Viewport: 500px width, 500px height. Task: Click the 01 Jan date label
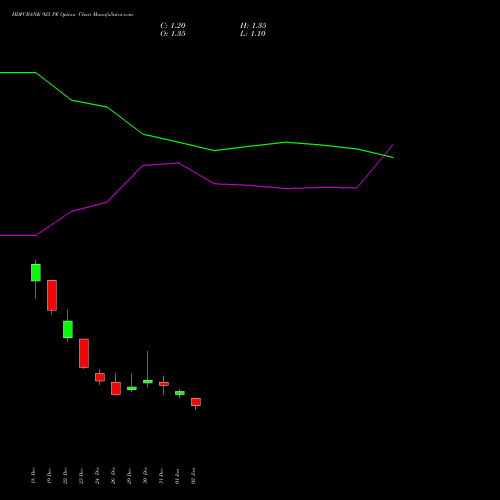pyautogui.click(x=177, y=476)
